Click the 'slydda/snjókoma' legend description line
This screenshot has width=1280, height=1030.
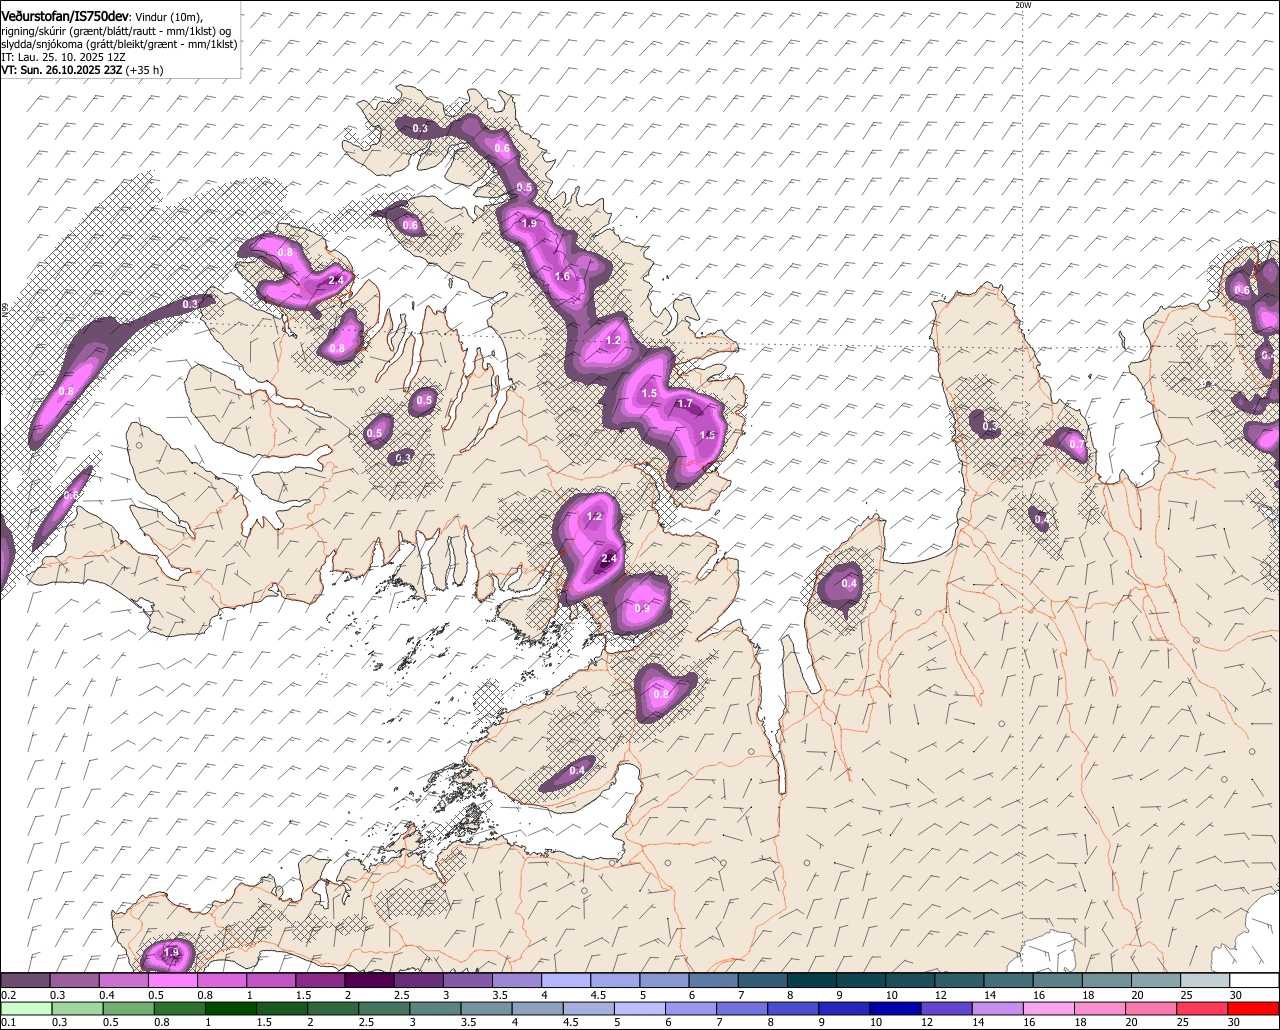tap(119, 44)
